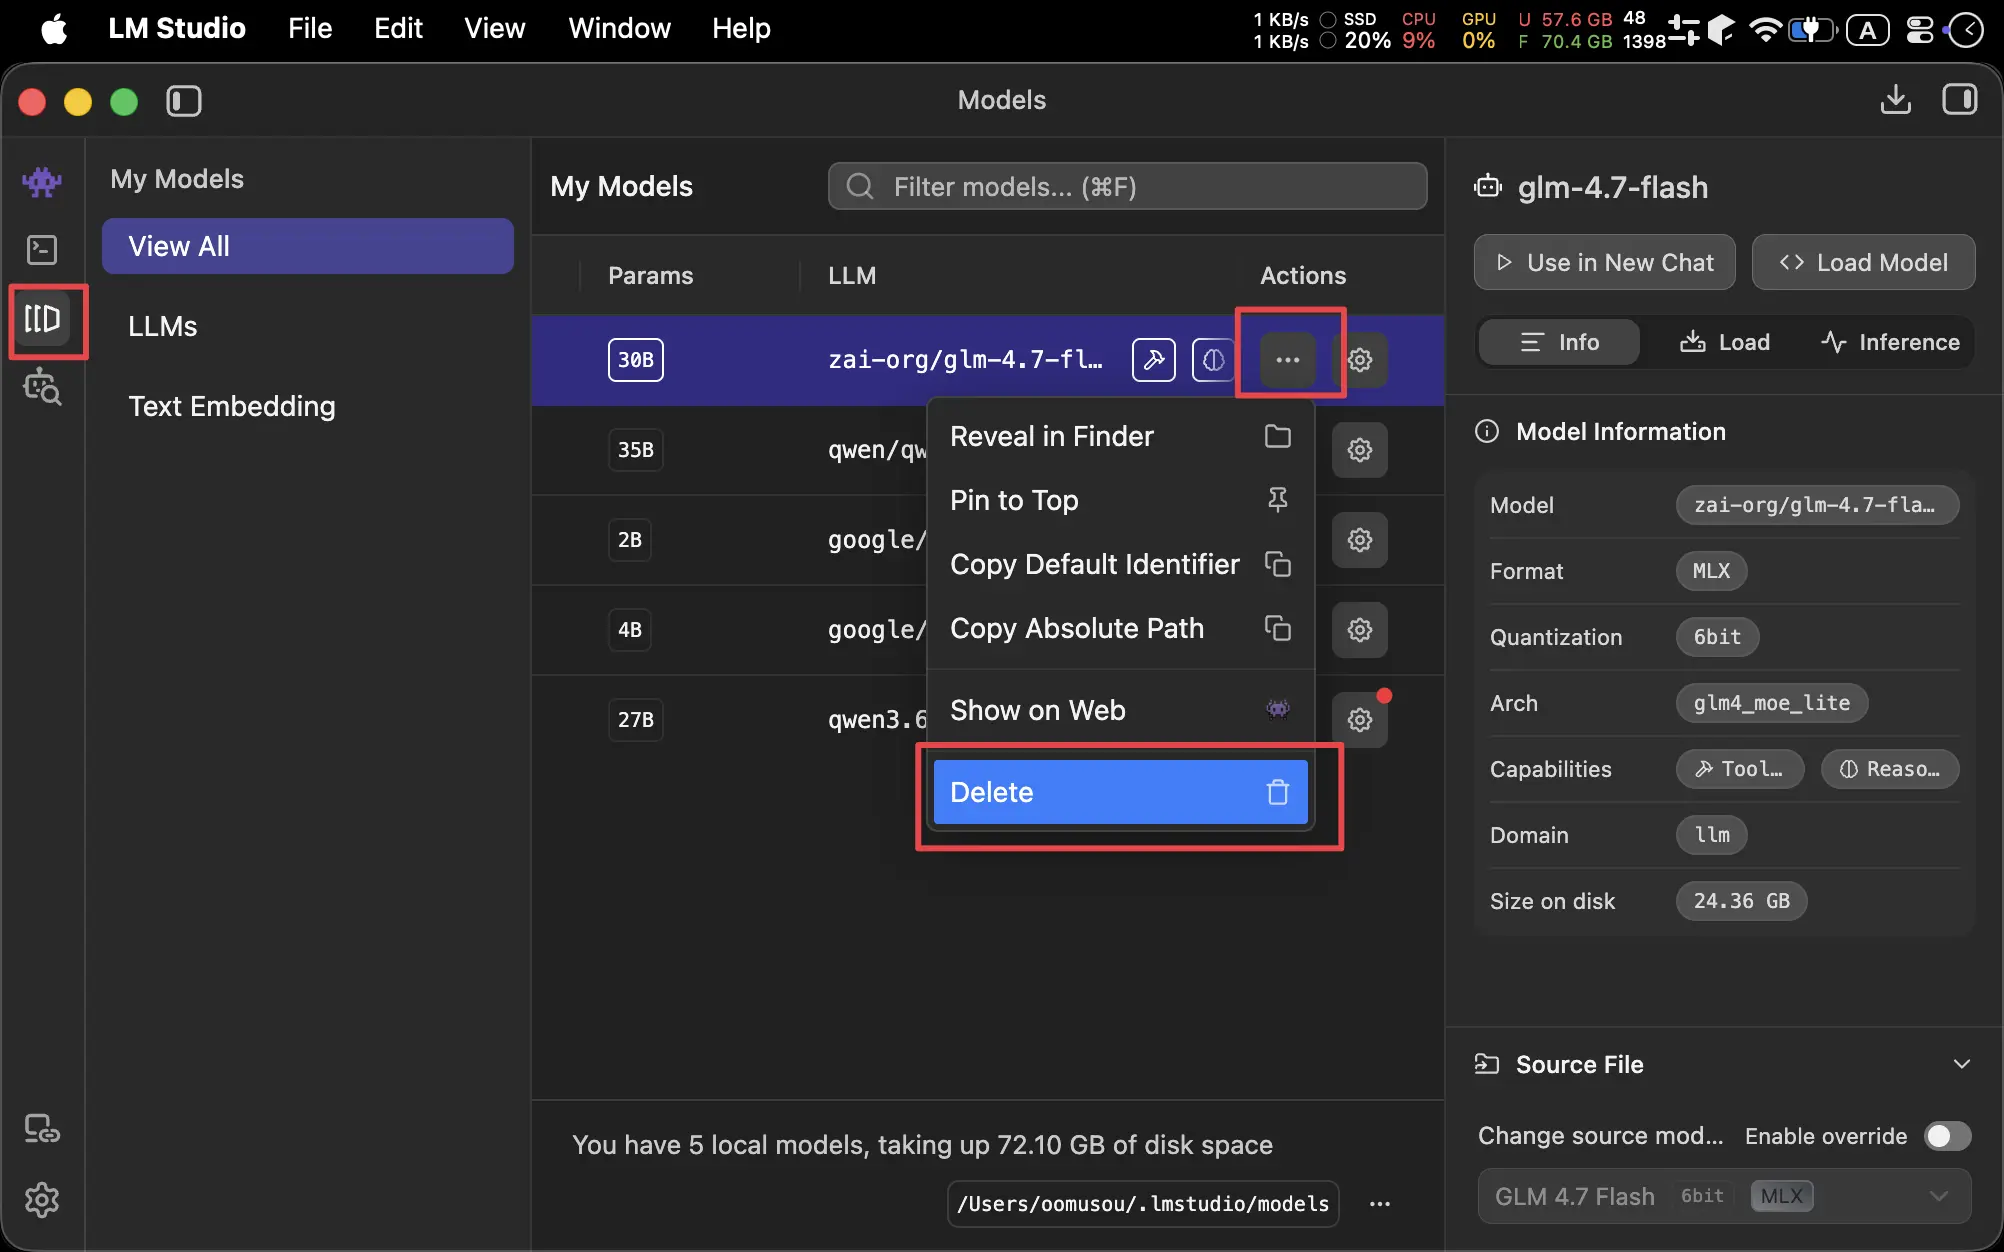
Task: Select LLMs category in sidebar
Action: [x=308, y=326]
